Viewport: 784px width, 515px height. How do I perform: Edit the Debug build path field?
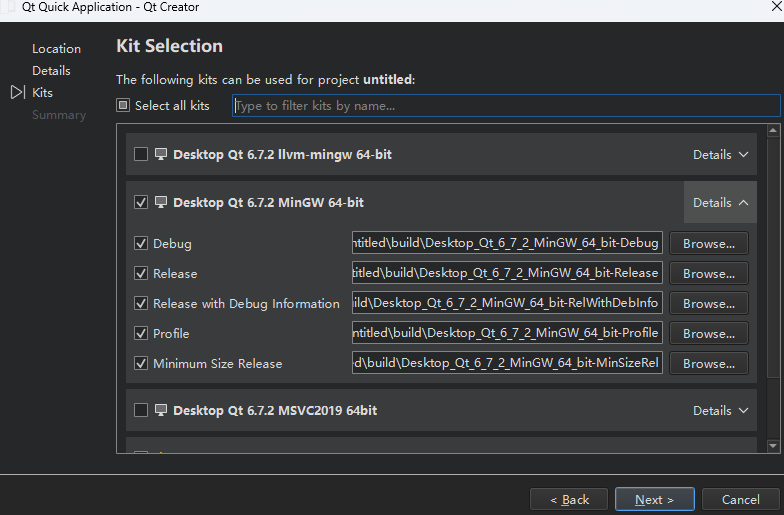point(507,243)
